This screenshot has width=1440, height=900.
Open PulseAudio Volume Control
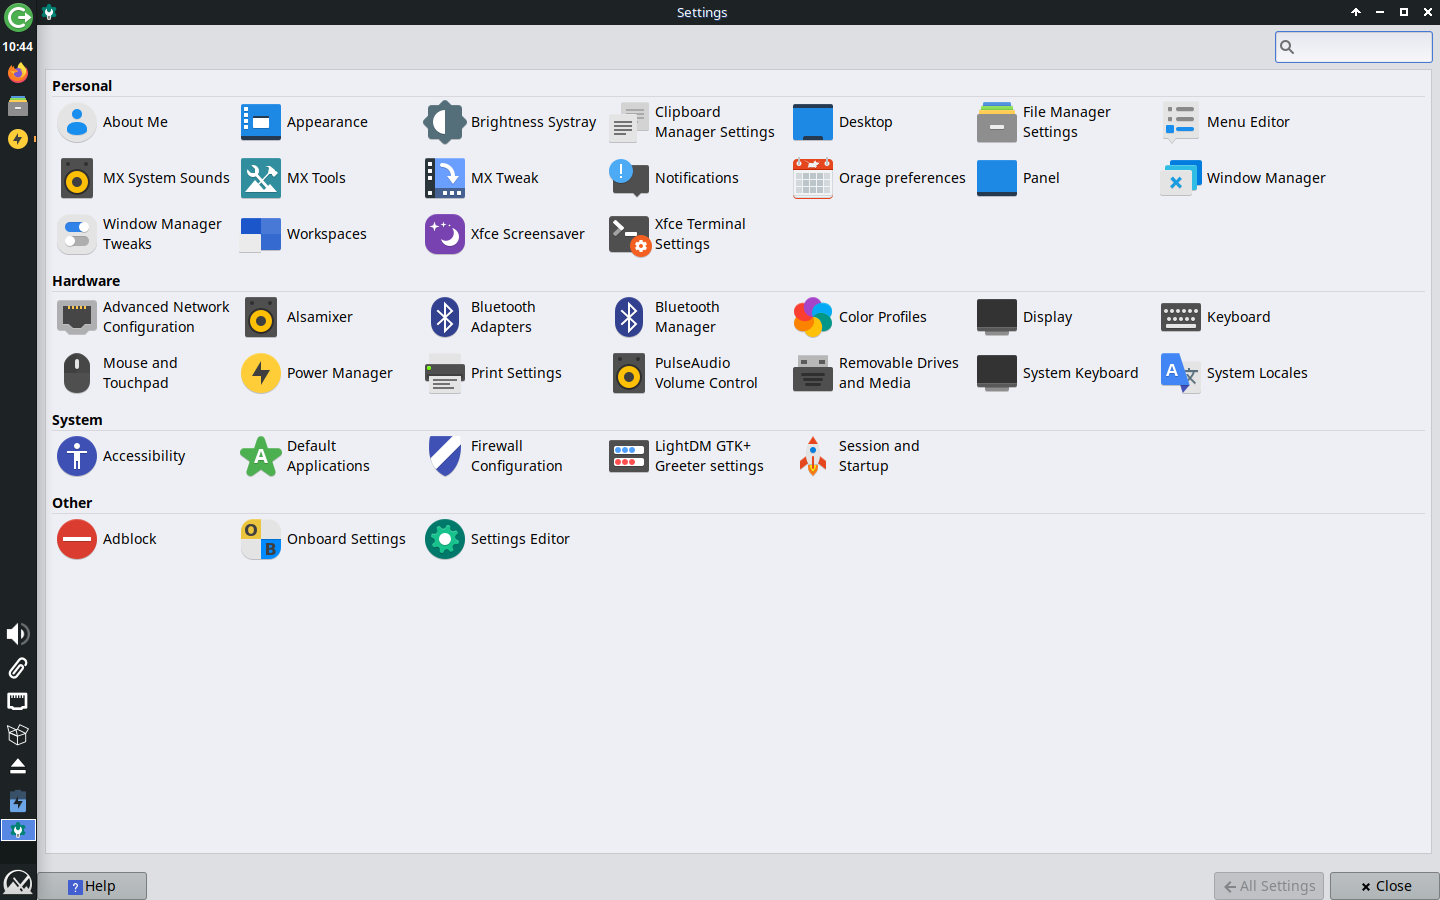tap(684, 373)
